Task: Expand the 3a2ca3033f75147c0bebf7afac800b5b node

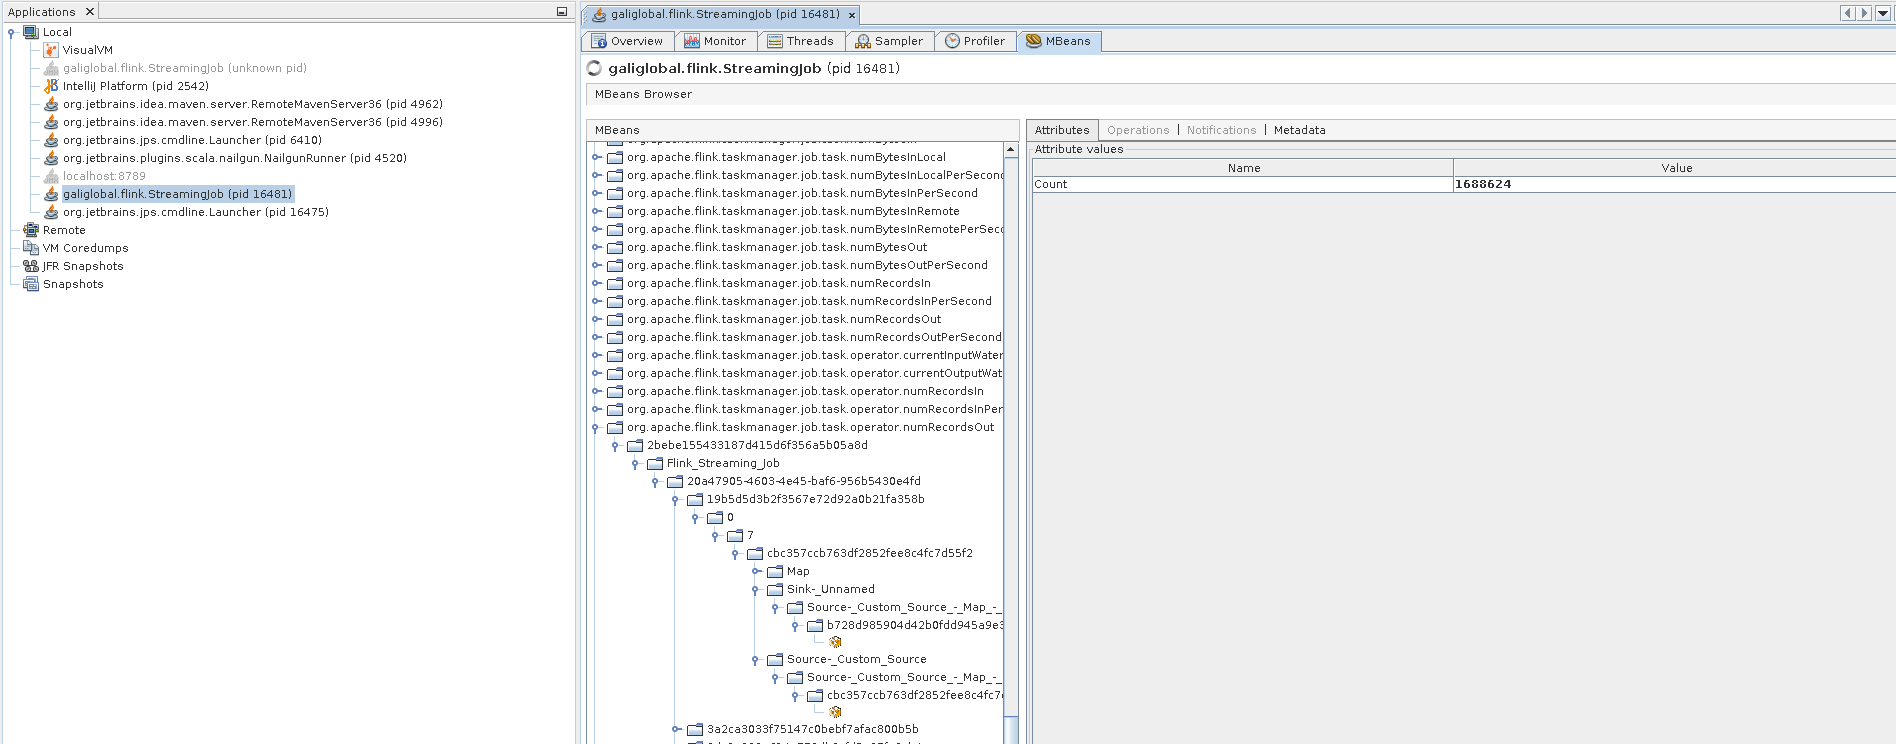Action: 676,730
